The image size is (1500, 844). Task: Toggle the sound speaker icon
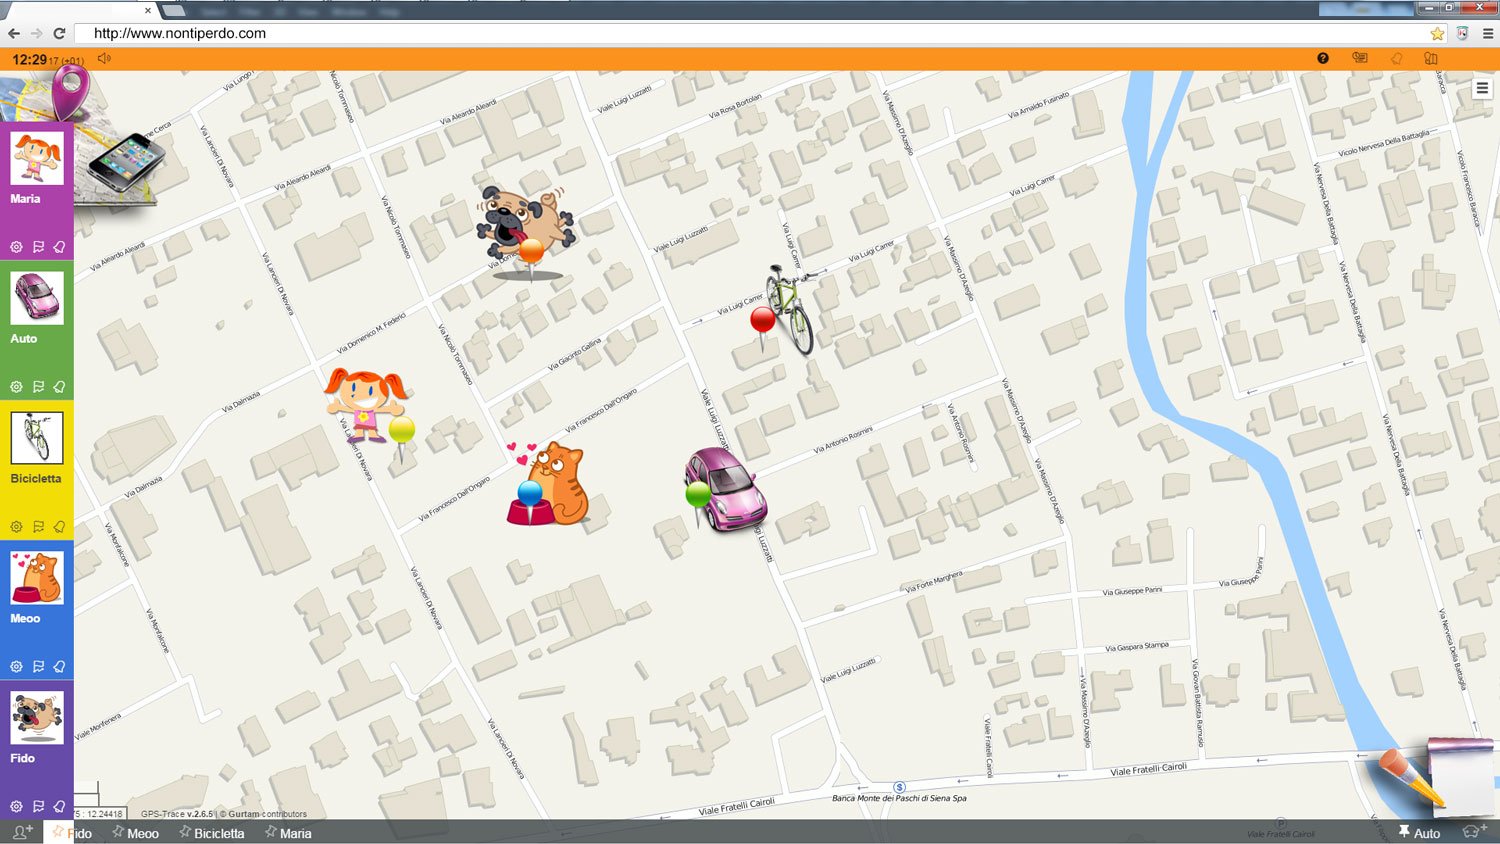coord(104,58)
